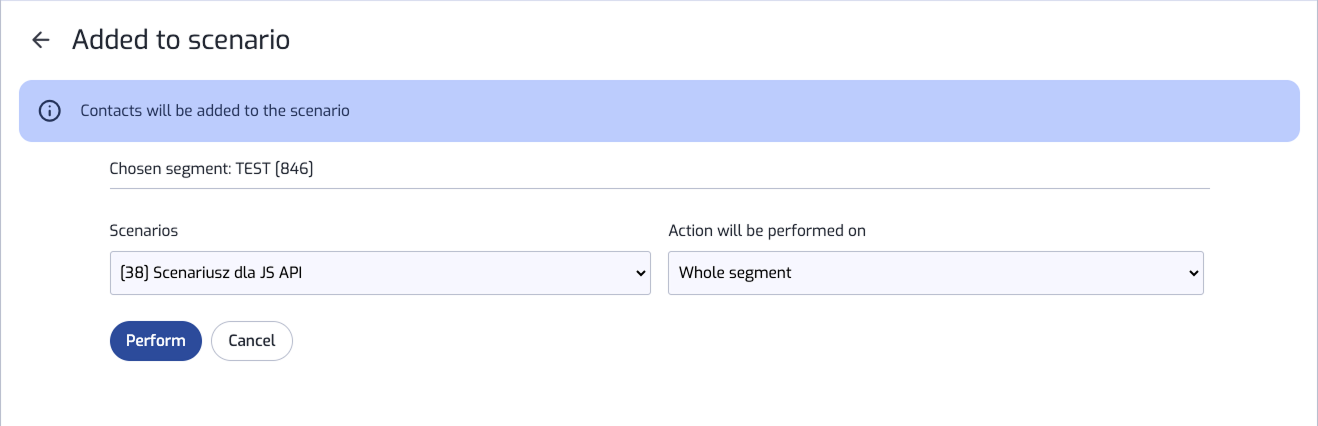Image resolution: width=1318 pixels, height=426 pixels.
Task: Click the separator line under Chosen segment
Action: tap(660, 188)
